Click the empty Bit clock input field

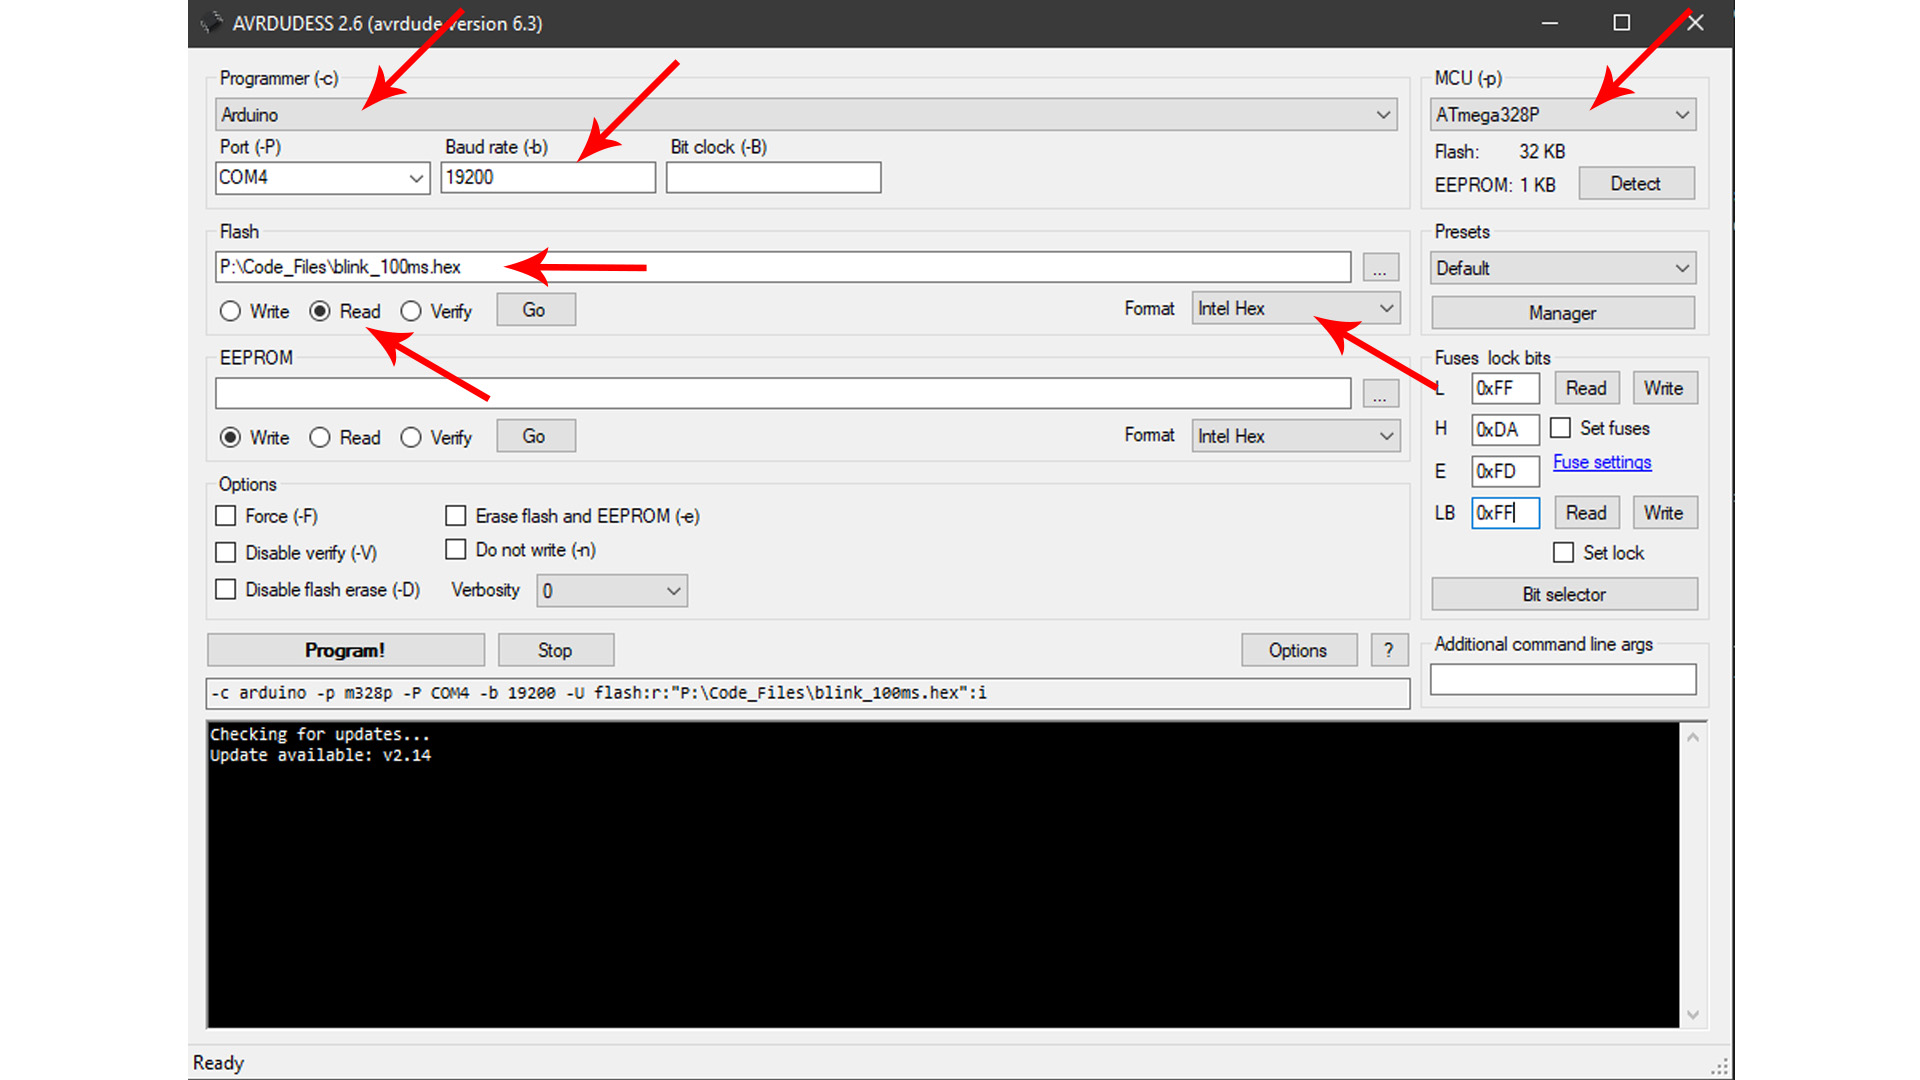coord(773,178)
